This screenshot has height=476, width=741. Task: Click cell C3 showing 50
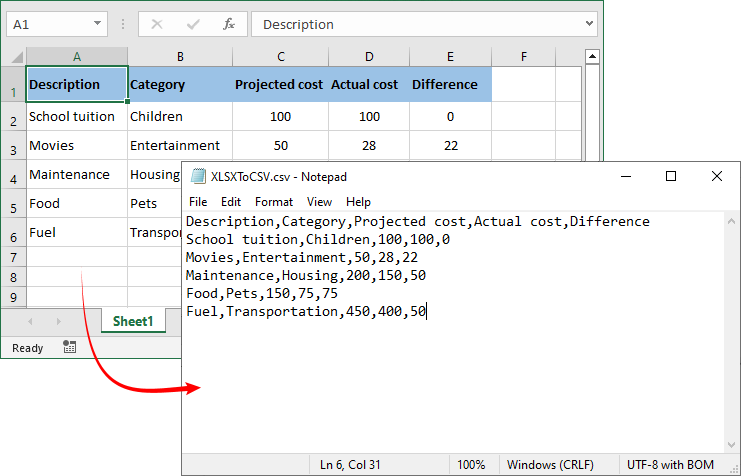pyautogui.click(x=281, y=145)
